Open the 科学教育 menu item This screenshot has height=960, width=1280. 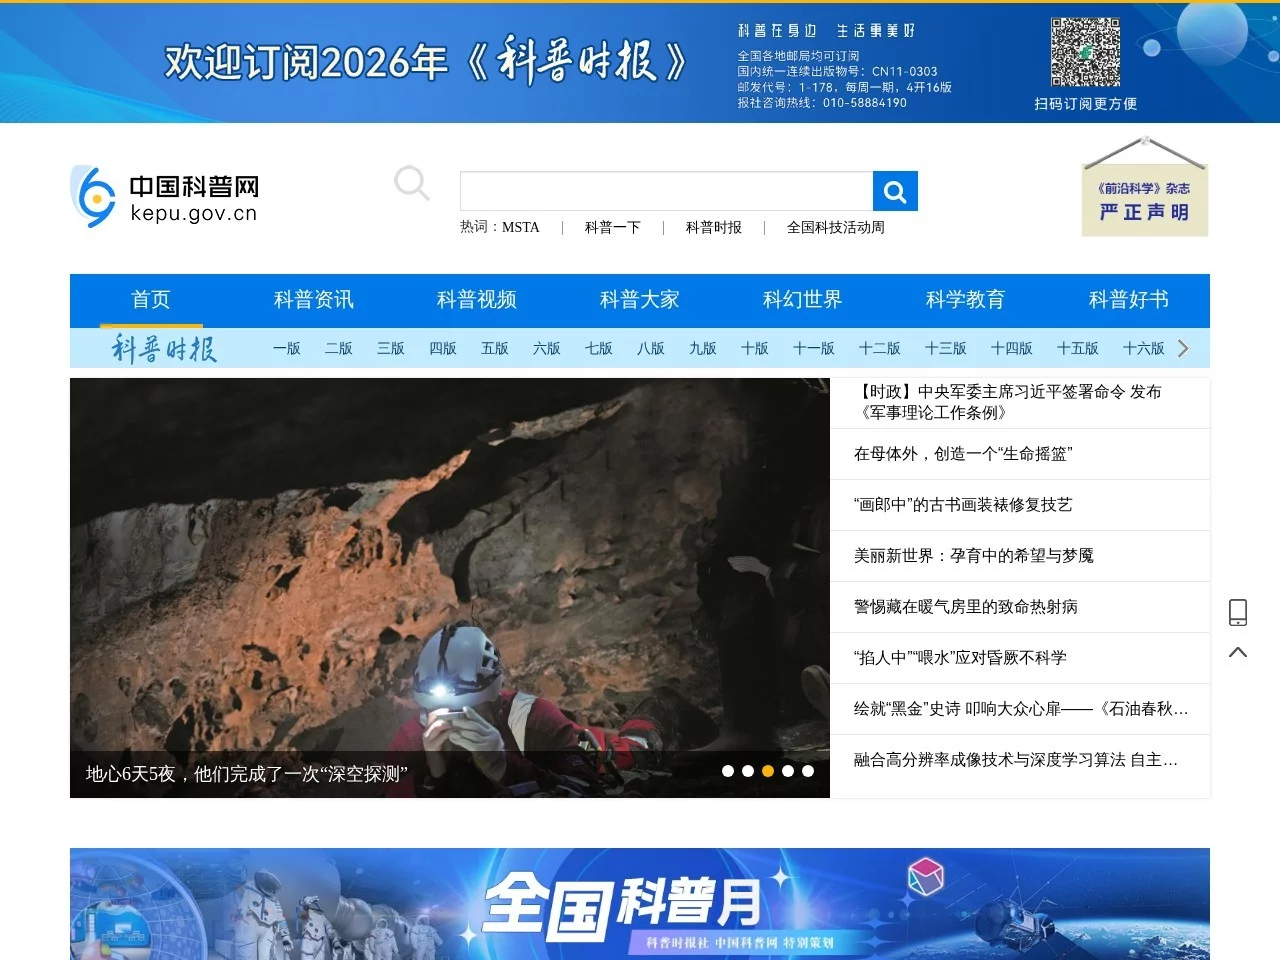click(964, 299)
